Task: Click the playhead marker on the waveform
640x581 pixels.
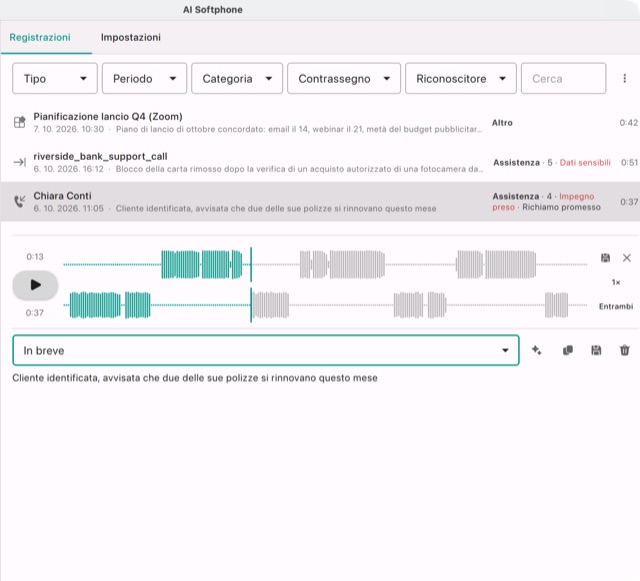Action: point(251,285)
